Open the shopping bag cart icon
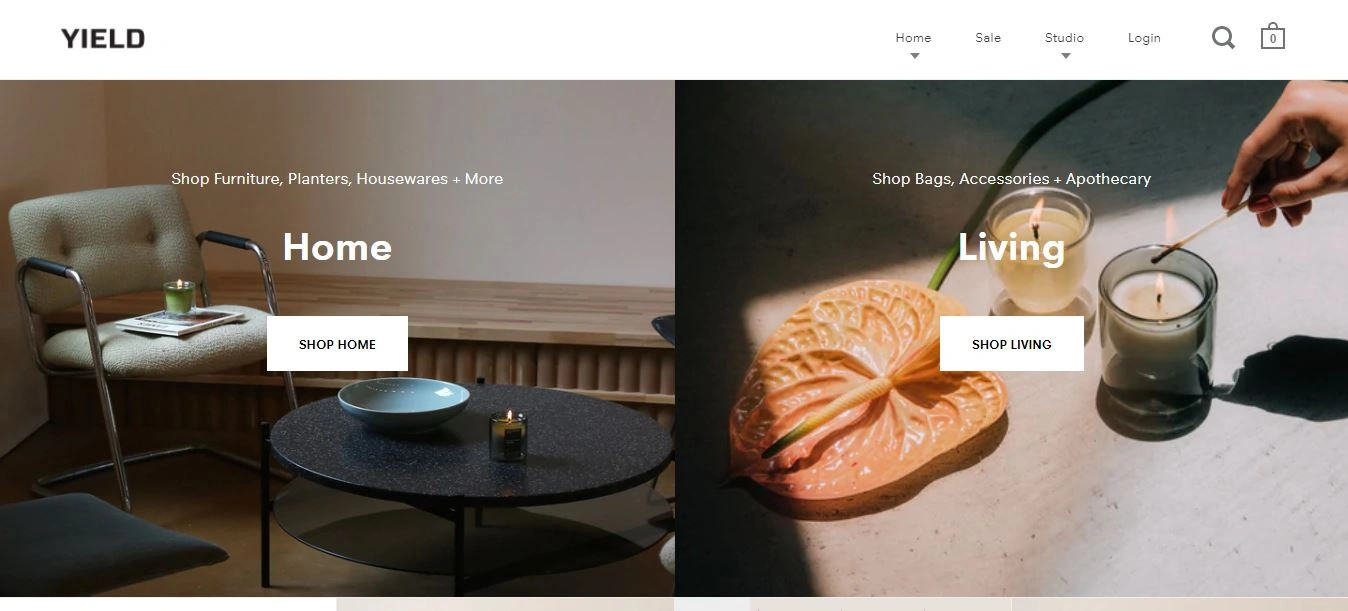The width and height of the screenshot is (1348, 611). [1272, 36]
